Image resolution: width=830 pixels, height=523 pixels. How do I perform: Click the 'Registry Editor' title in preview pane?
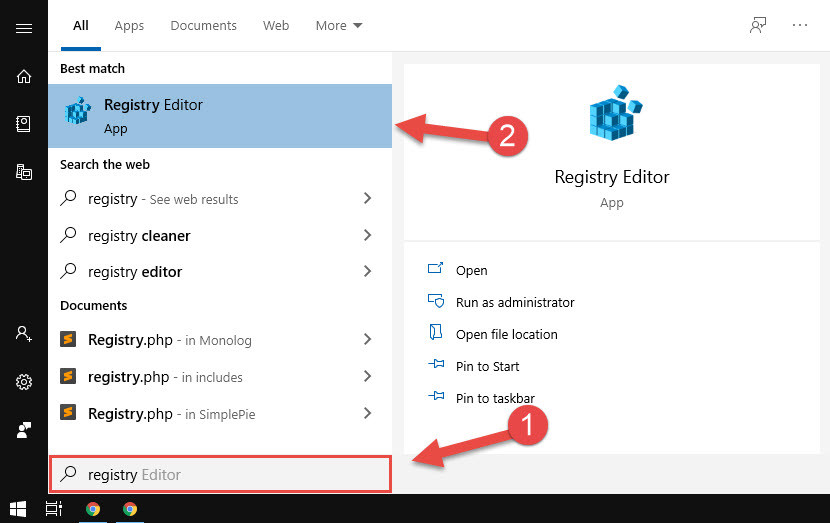[x=612, y=177]
